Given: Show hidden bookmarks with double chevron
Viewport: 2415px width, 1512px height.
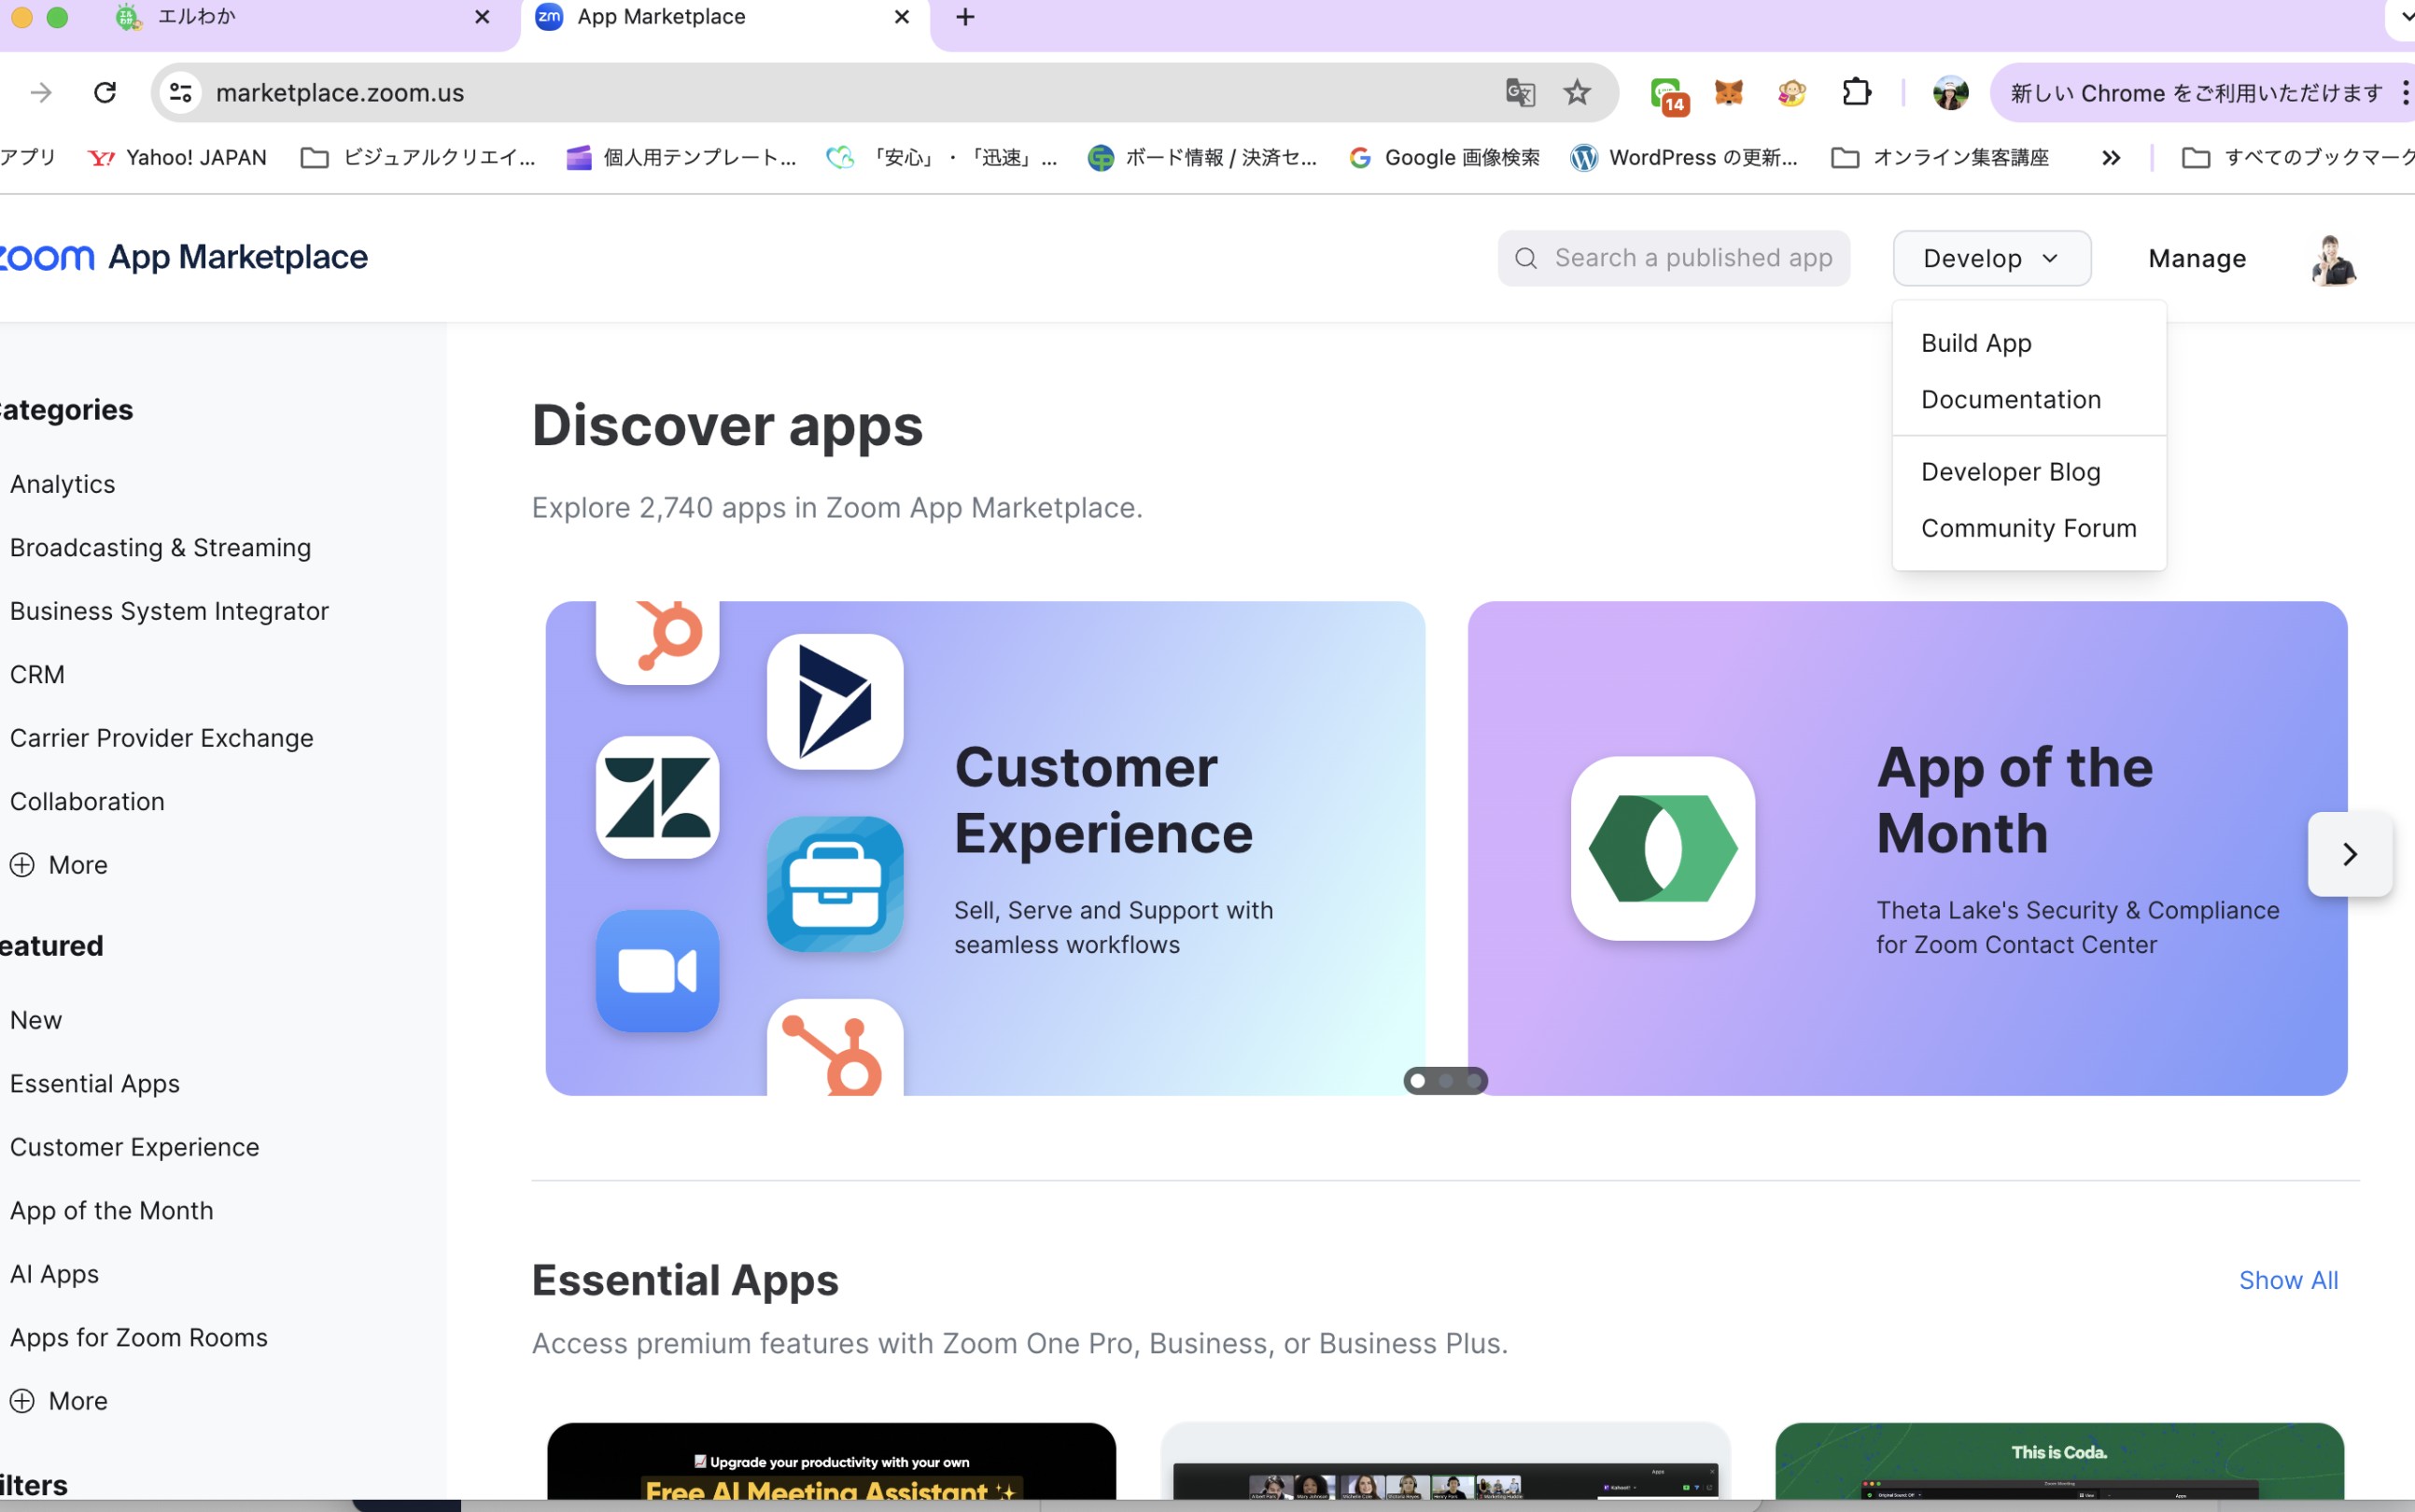Looking at the screenshot, I should tap(2111, 158).
